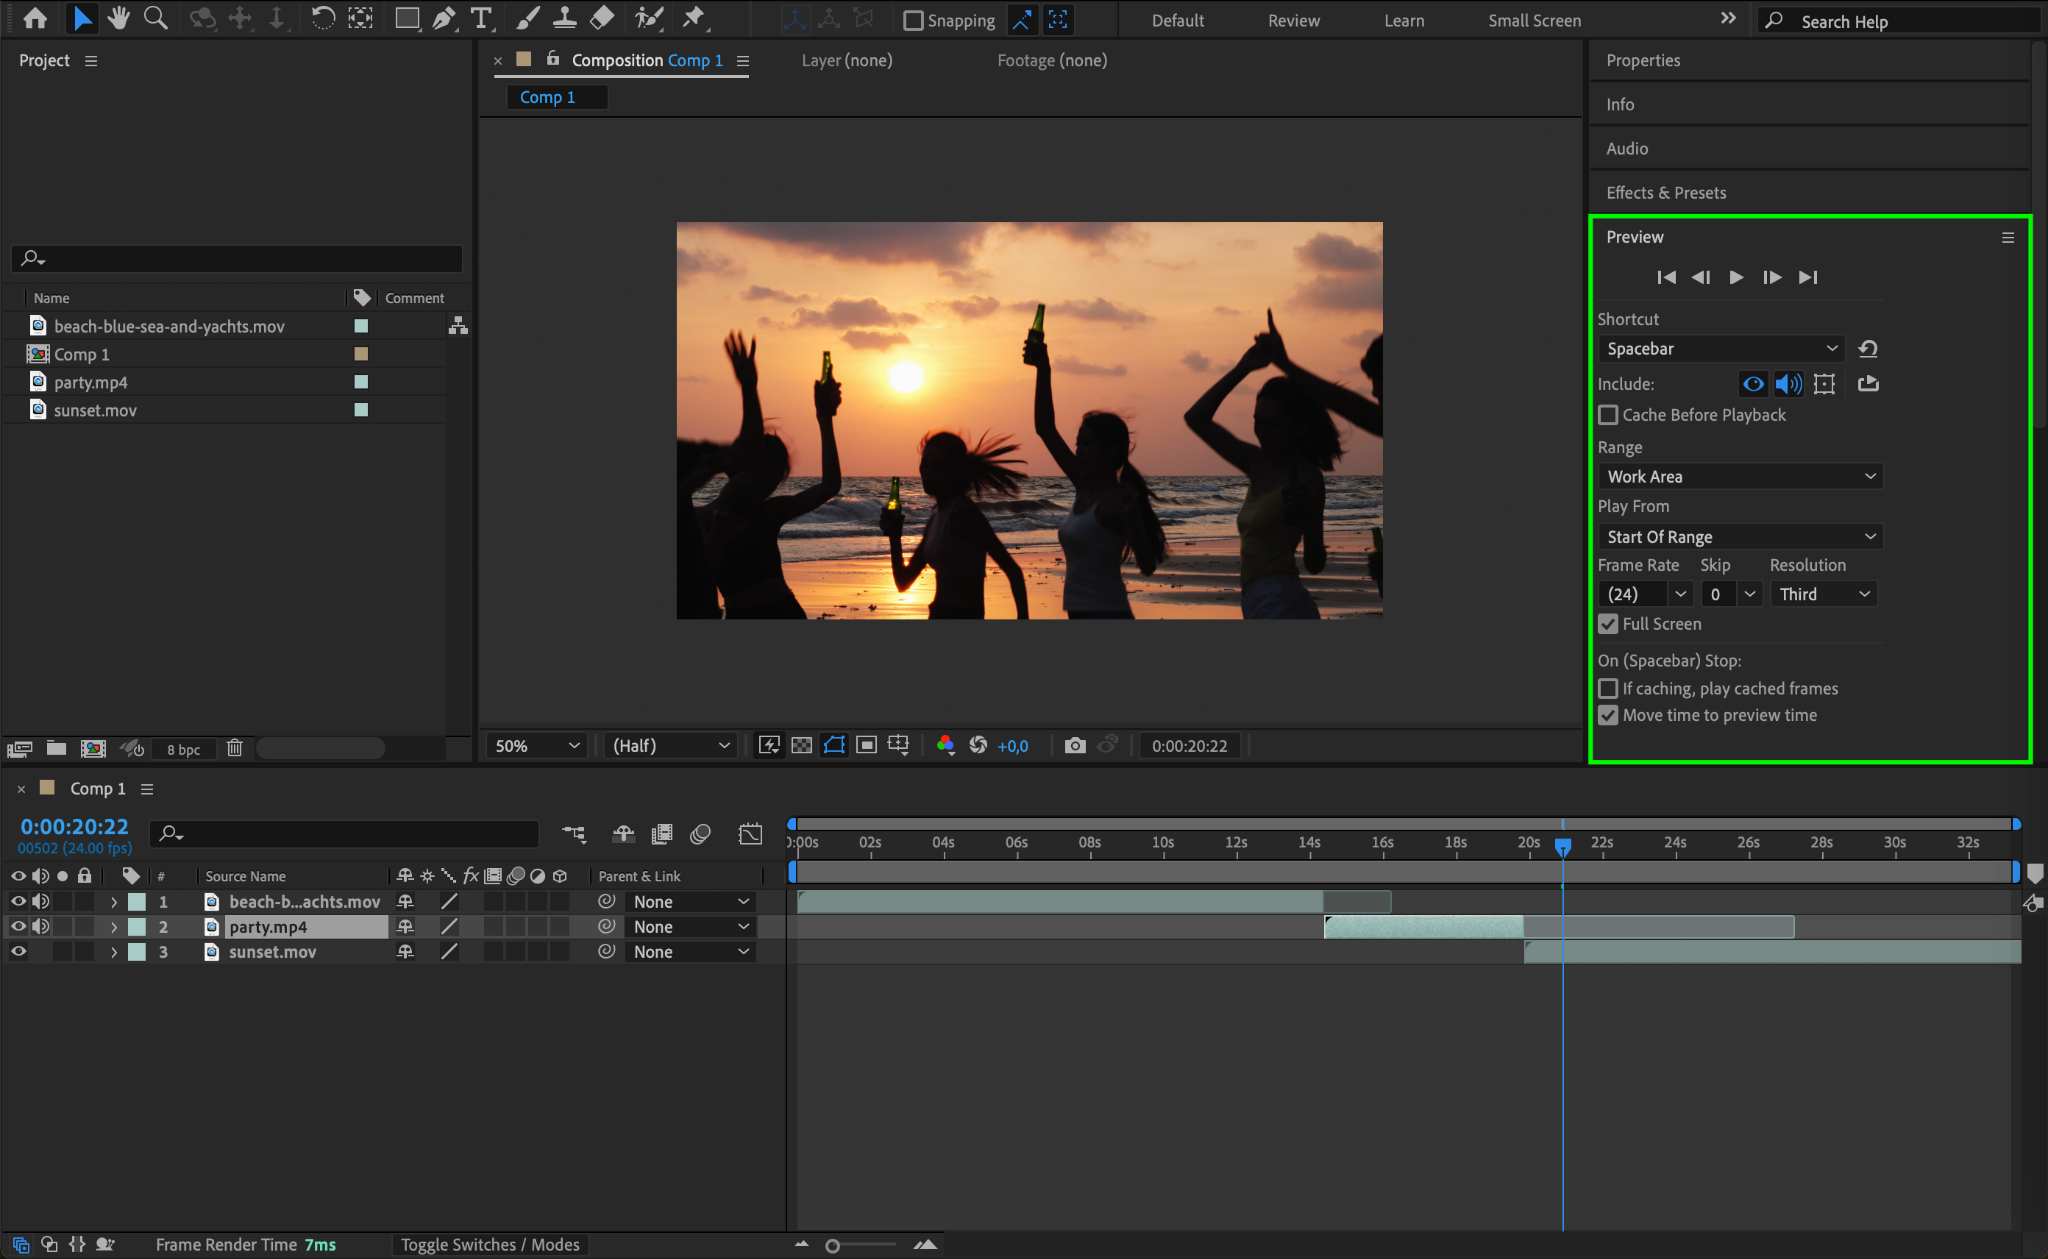This screenshot has width=2048, height=1259.
Task: Select the Pen tool
Action: 443,18
